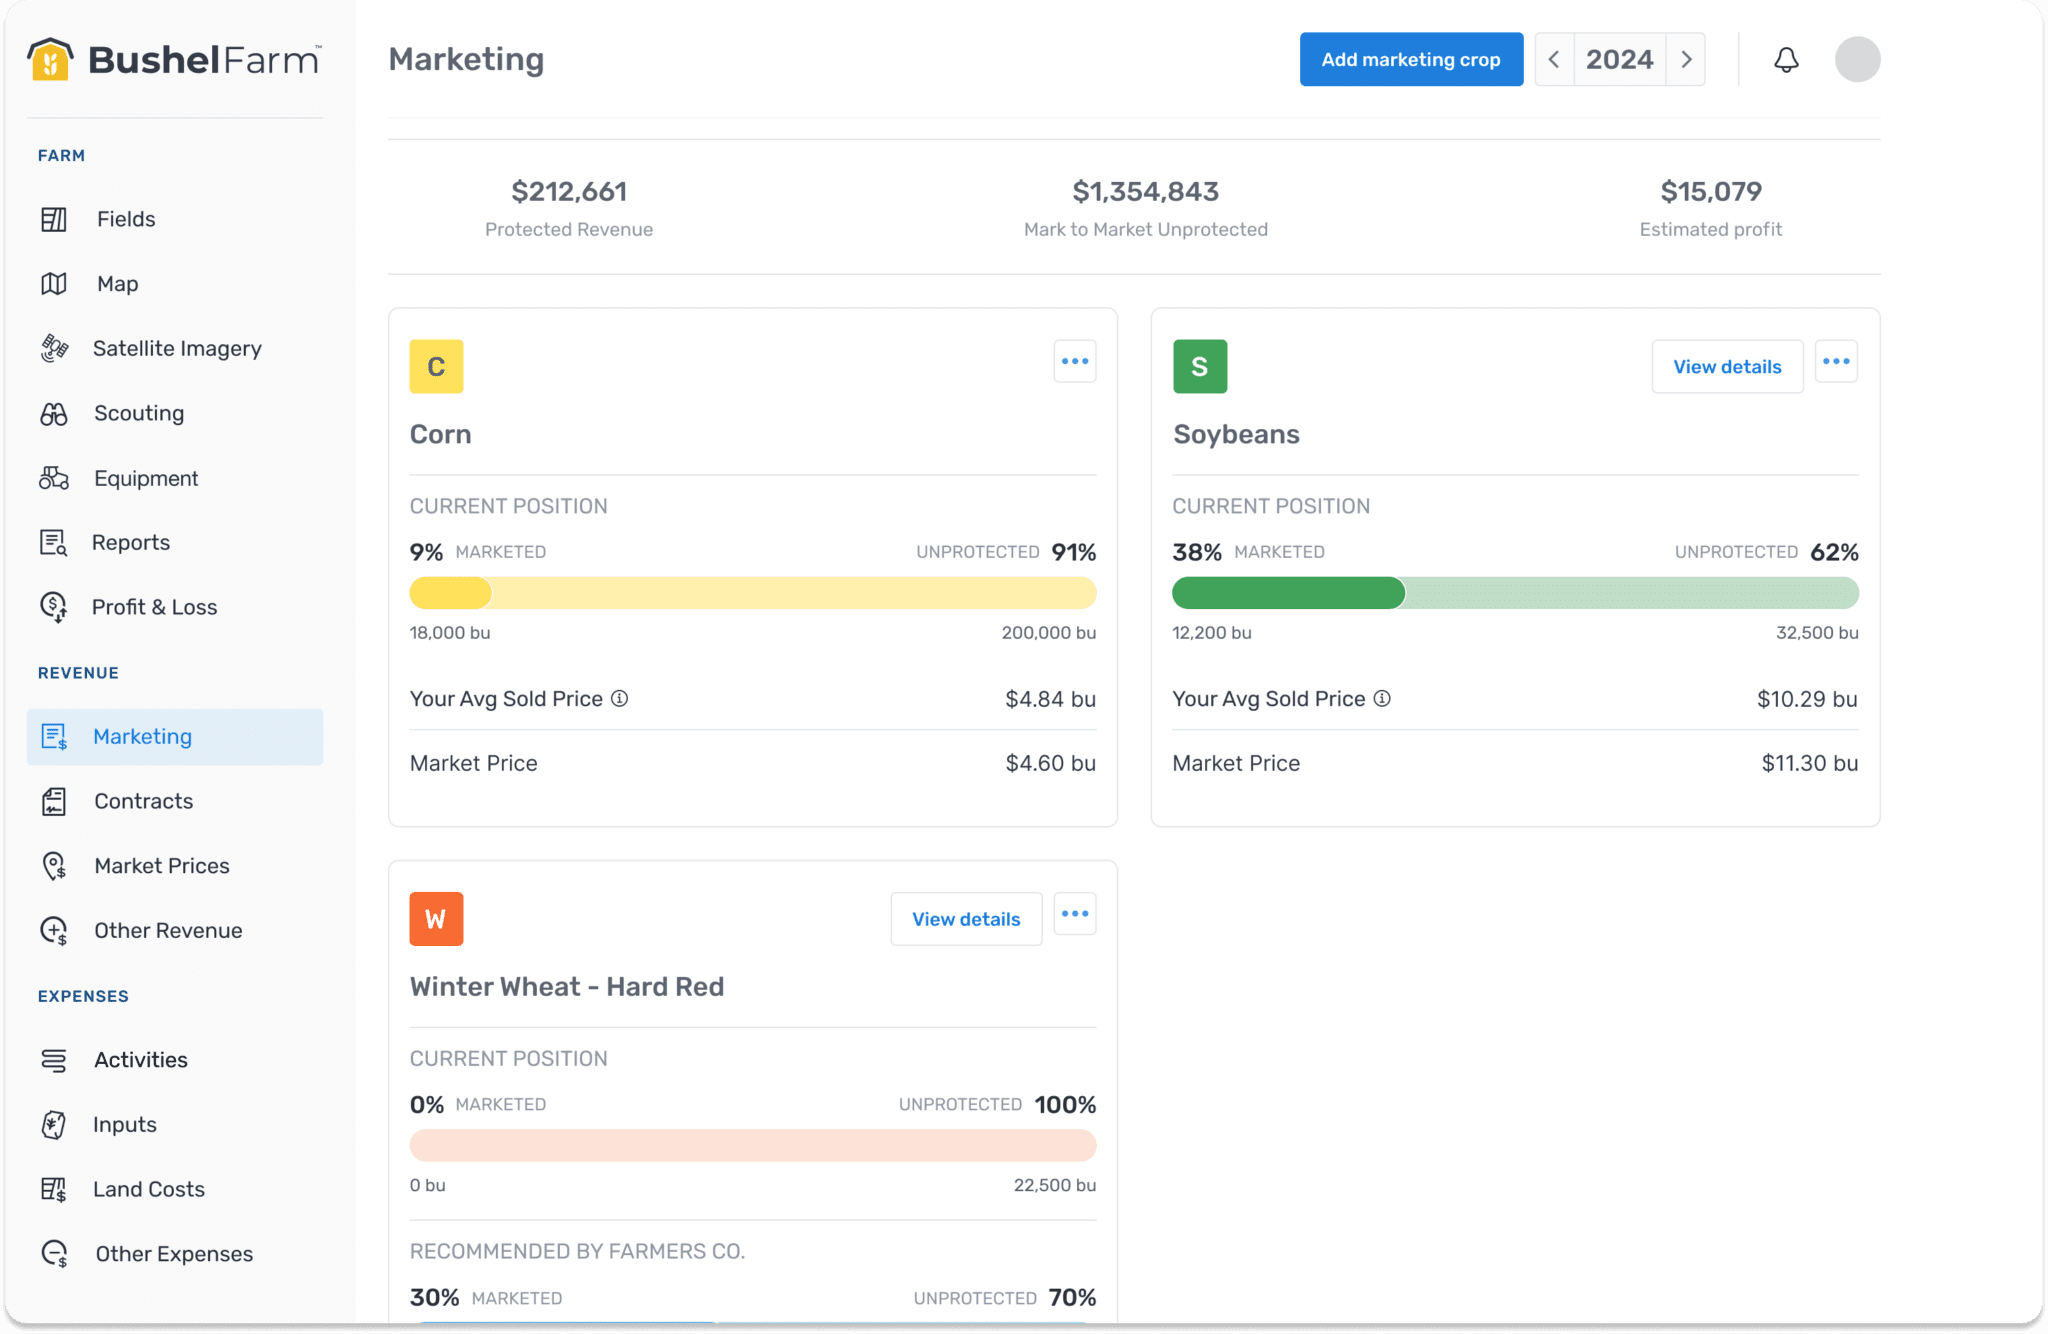Go to the previous year with the left chevron
The width and height of the screenshot is (2048, 1334).
coord(1554,59)
